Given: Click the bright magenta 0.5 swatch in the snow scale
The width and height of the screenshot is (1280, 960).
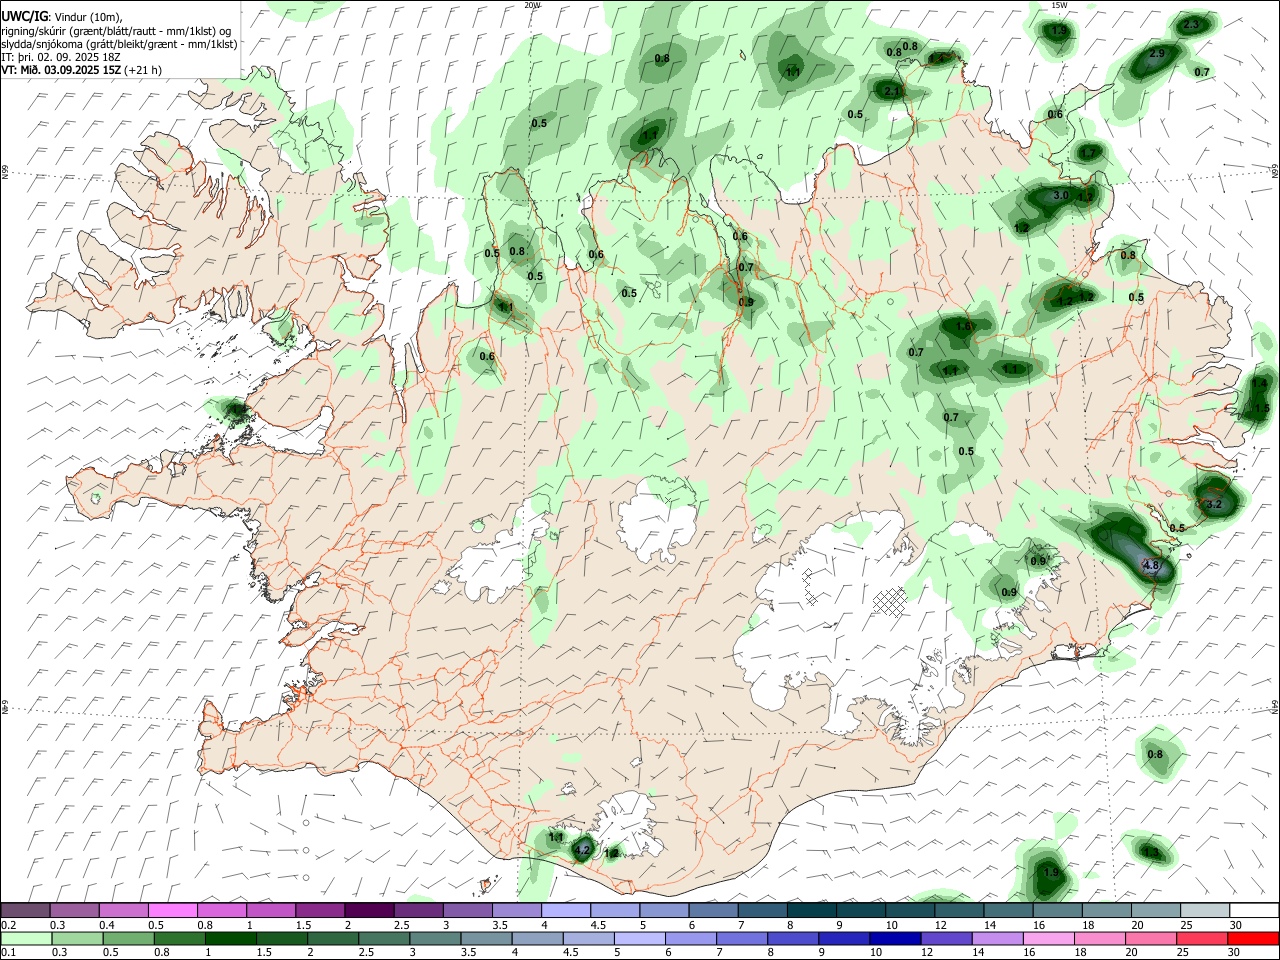Looking at the screenshot, I should [173, 910].
